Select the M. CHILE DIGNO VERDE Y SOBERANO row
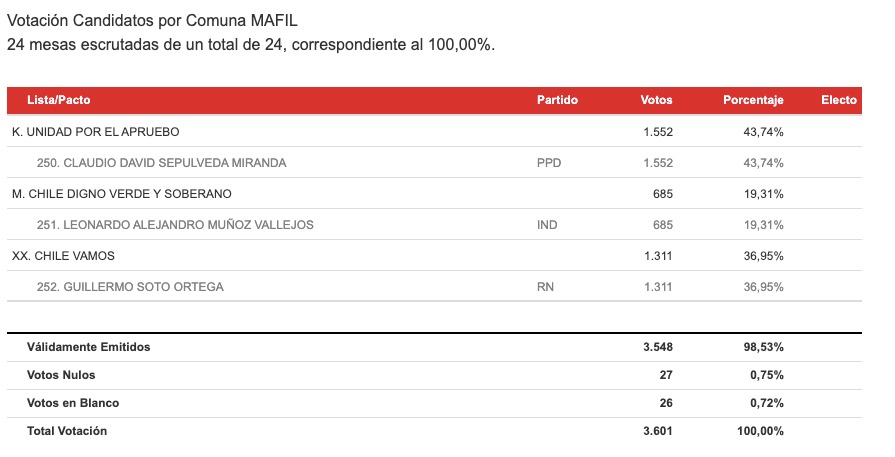Screen dimensions: 895x457 click(434, 193)
